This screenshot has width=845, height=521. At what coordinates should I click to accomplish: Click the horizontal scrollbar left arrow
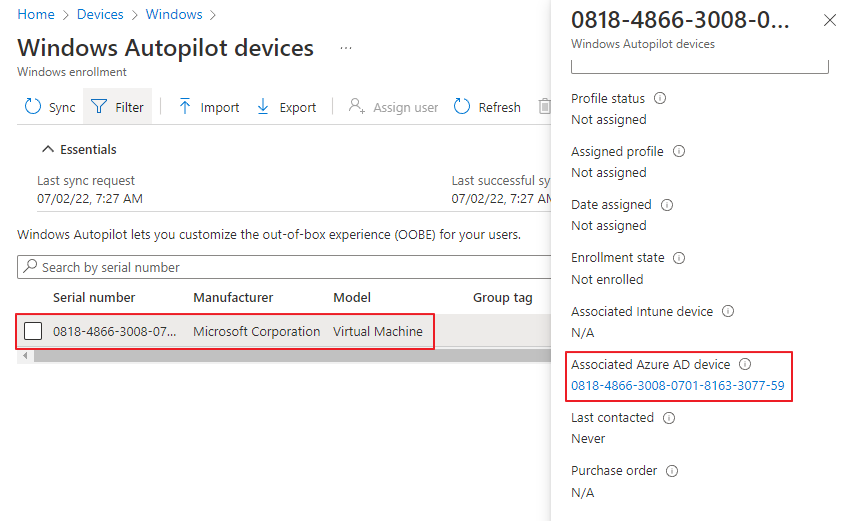25,356
